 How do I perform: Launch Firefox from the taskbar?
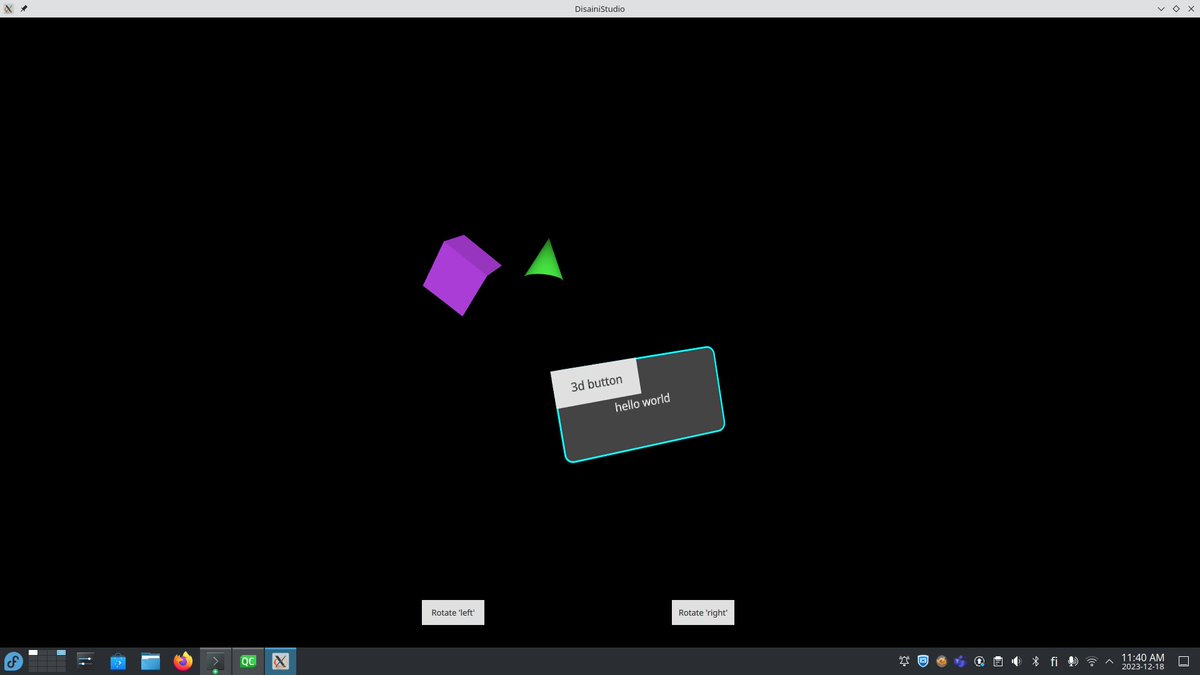pos(183,661)
